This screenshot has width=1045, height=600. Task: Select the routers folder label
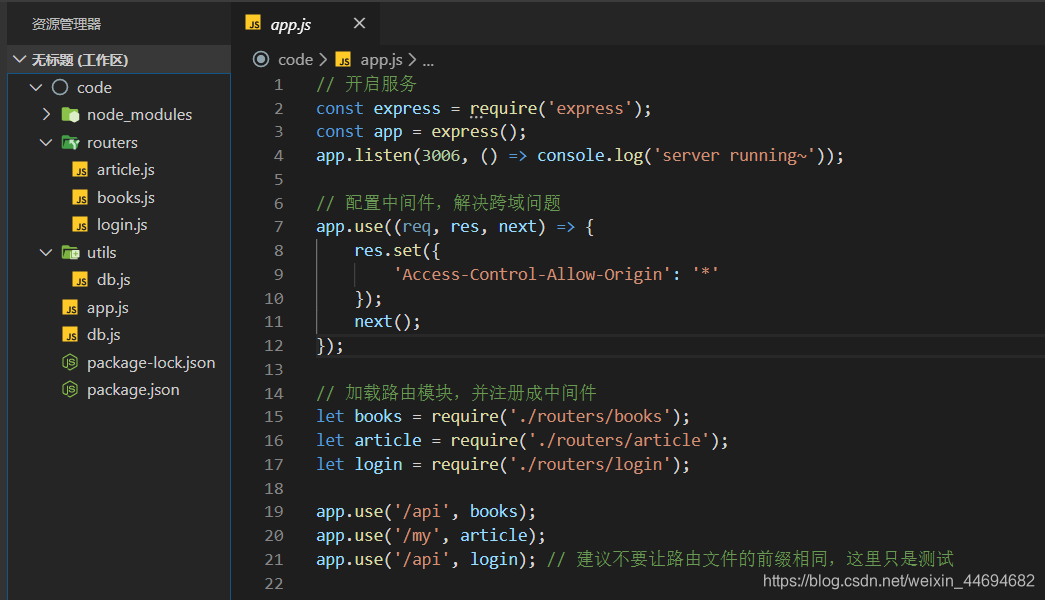(x=112, y=143)
